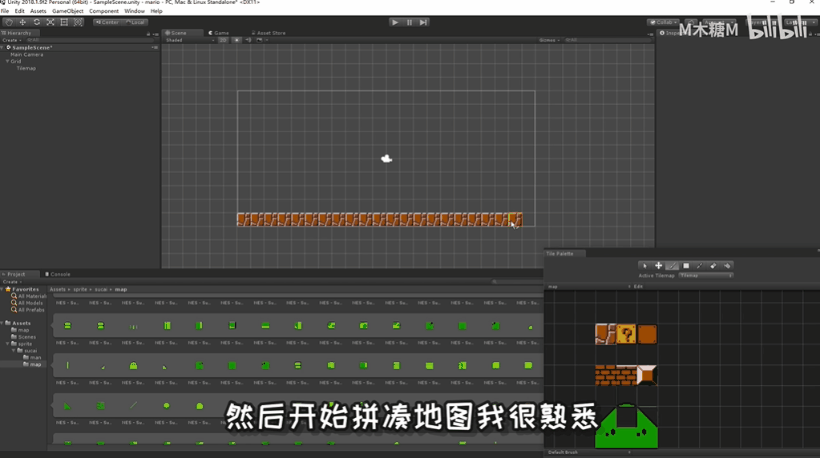Open the File menu
Viewport: 820px width, 458px height.
point(5,11)
